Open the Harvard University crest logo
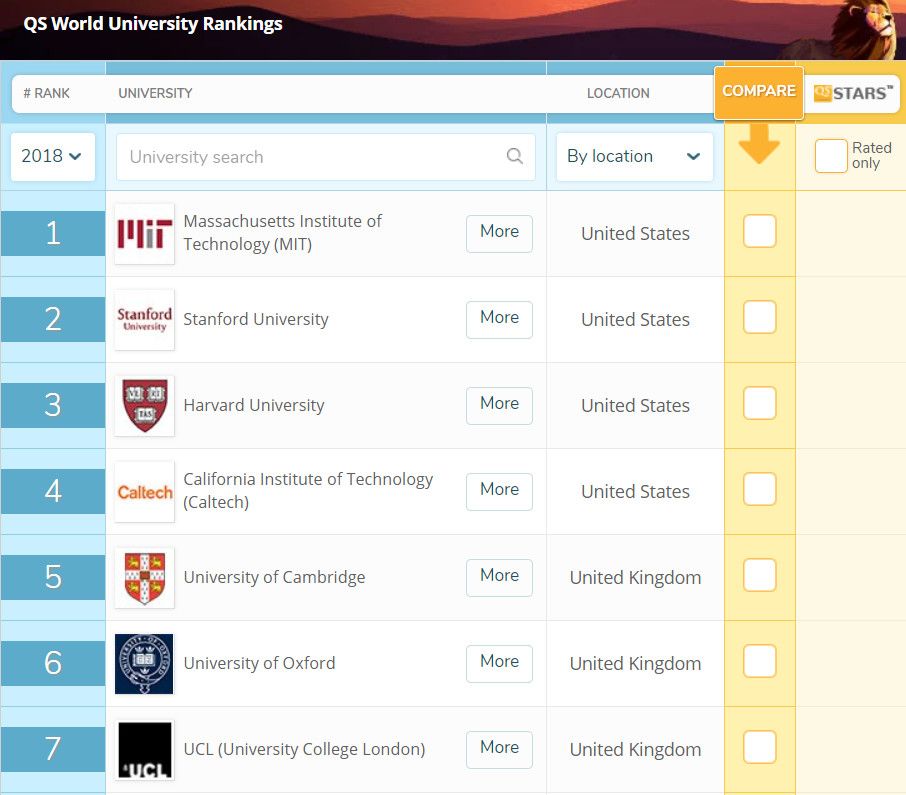Screen dimensions: 906x795 point(144,406)
